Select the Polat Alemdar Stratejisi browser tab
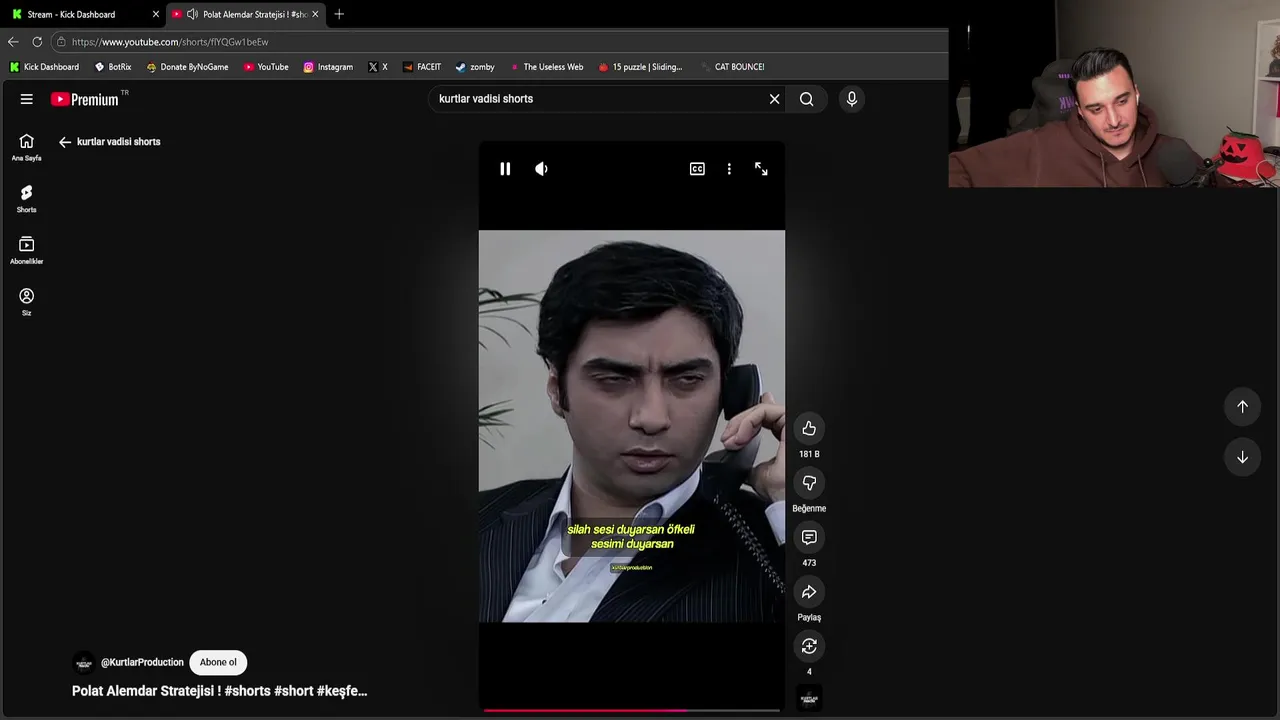 tap(243, 14)
